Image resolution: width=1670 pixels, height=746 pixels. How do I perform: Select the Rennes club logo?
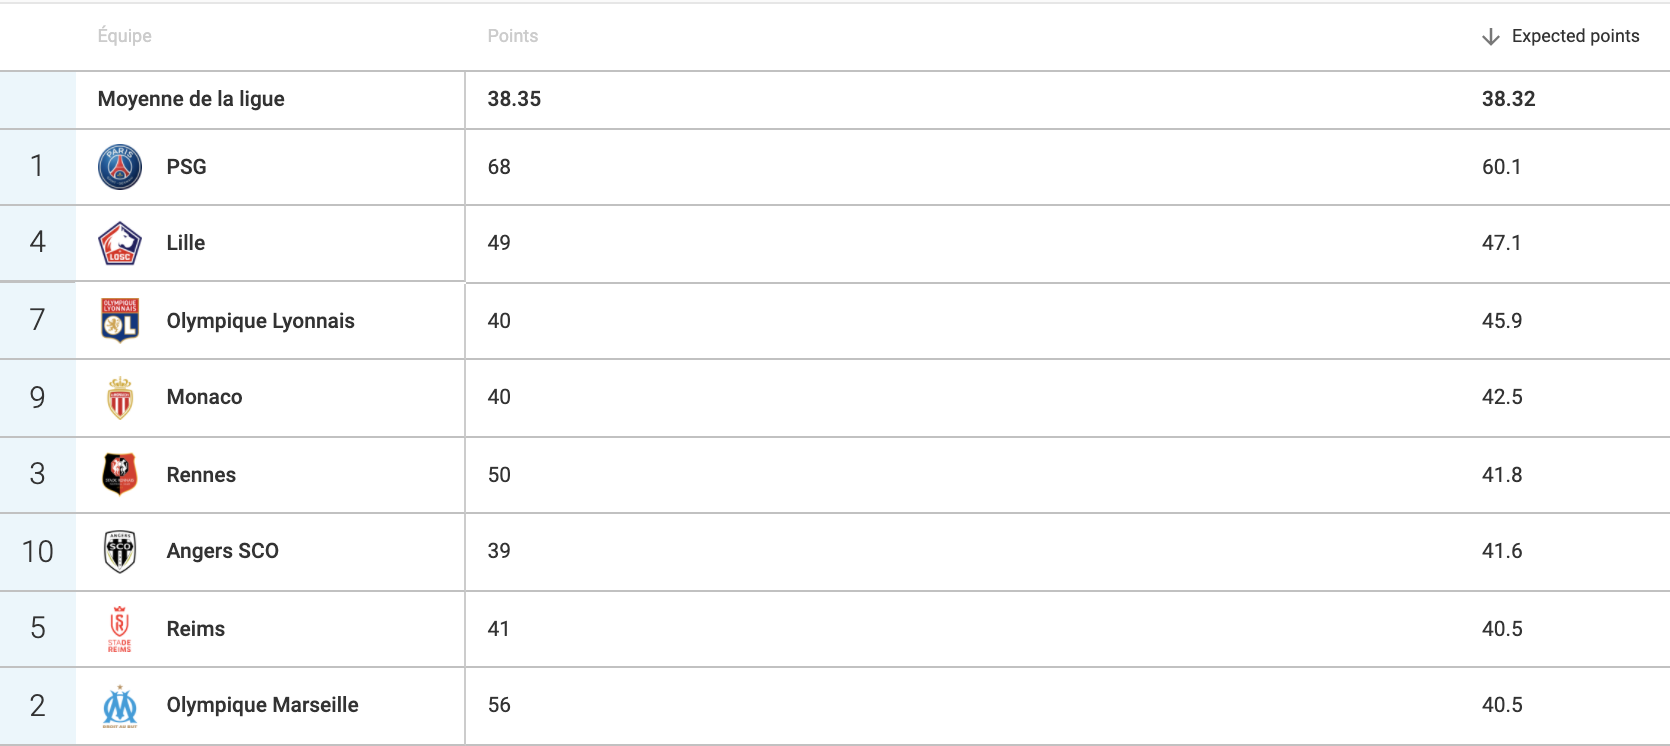tap(120, 474)
